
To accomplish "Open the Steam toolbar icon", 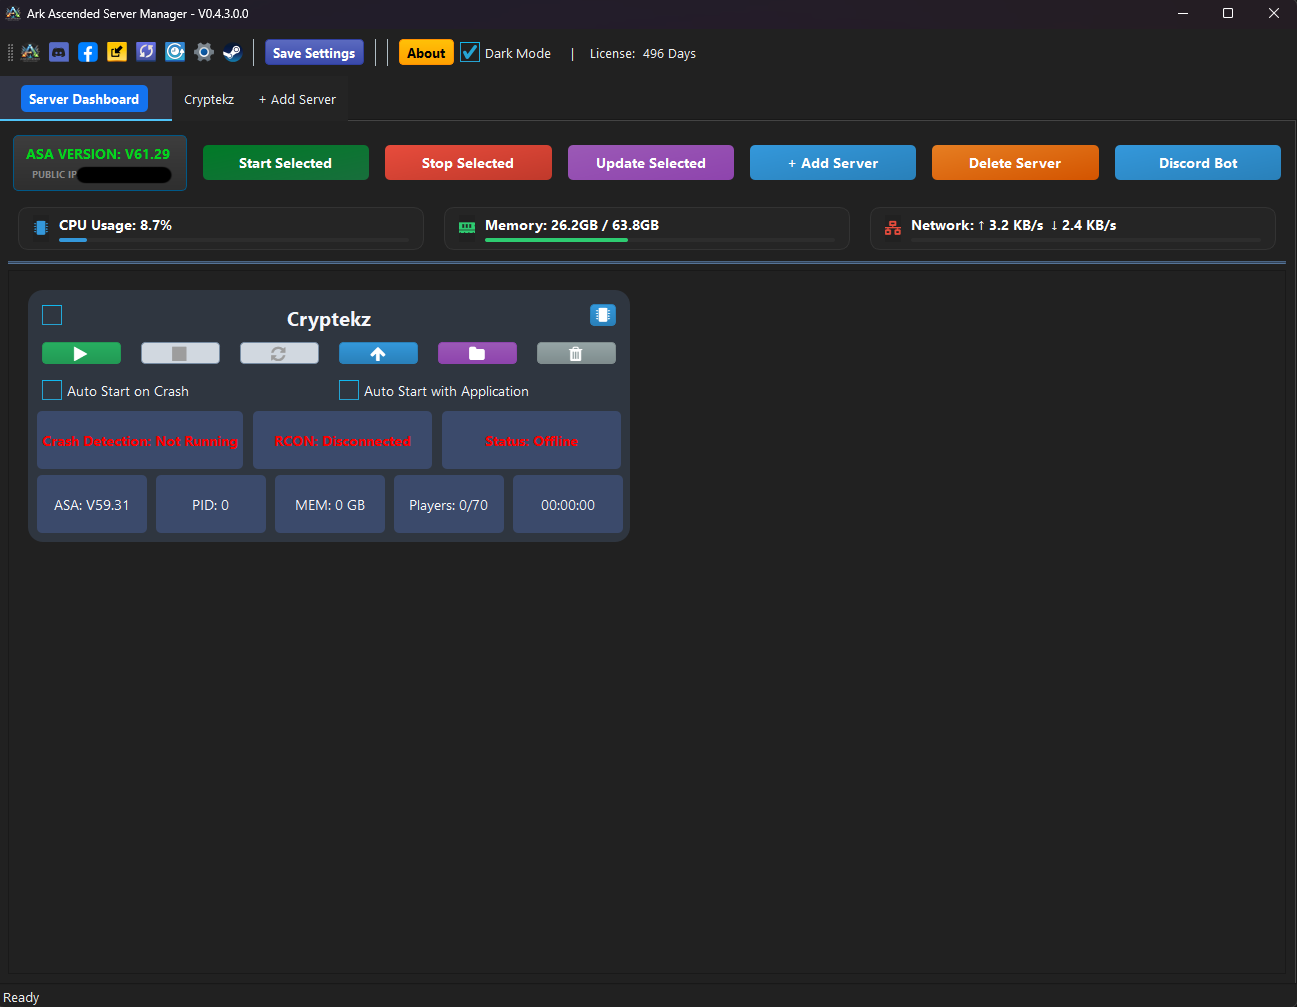I will (232, 52).
